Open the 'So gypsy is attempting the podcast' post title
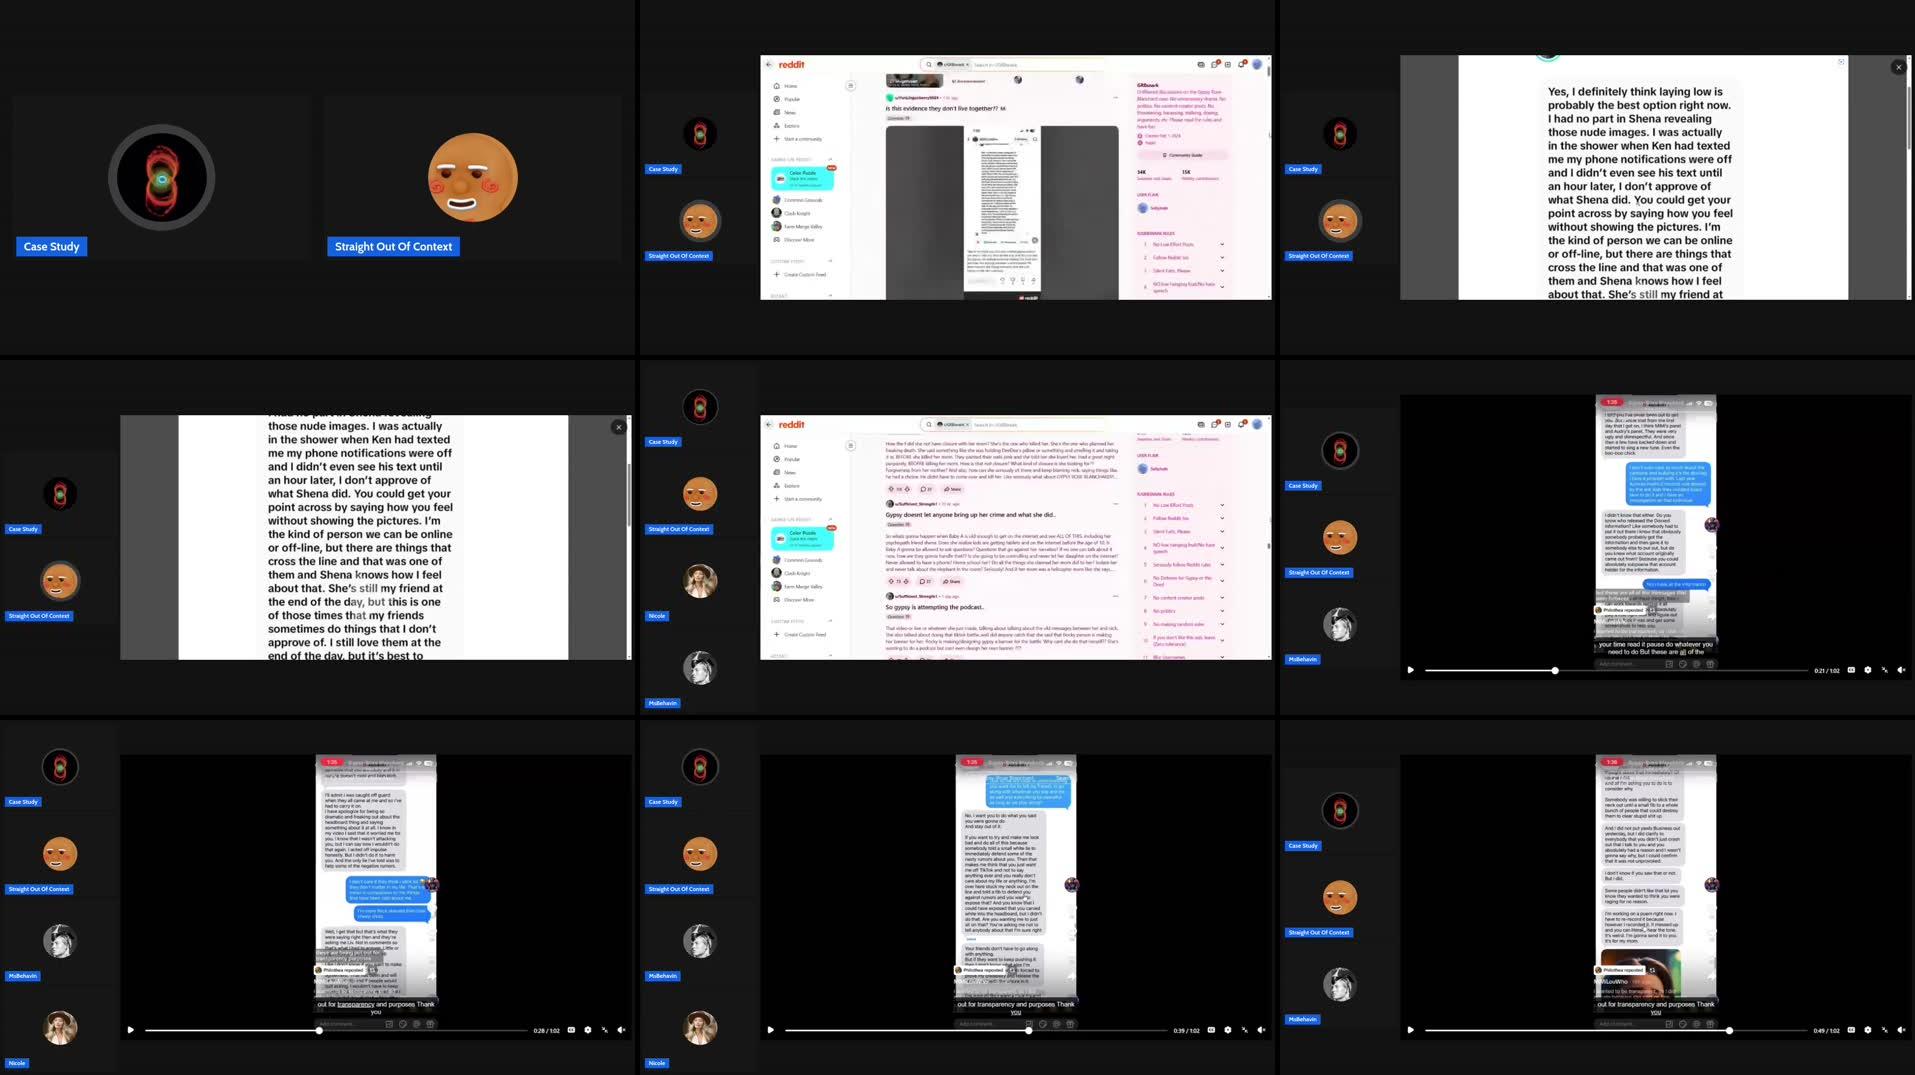Image resolution: width=1915 pixels, height=1075 pixels. (x=935, y=607)
